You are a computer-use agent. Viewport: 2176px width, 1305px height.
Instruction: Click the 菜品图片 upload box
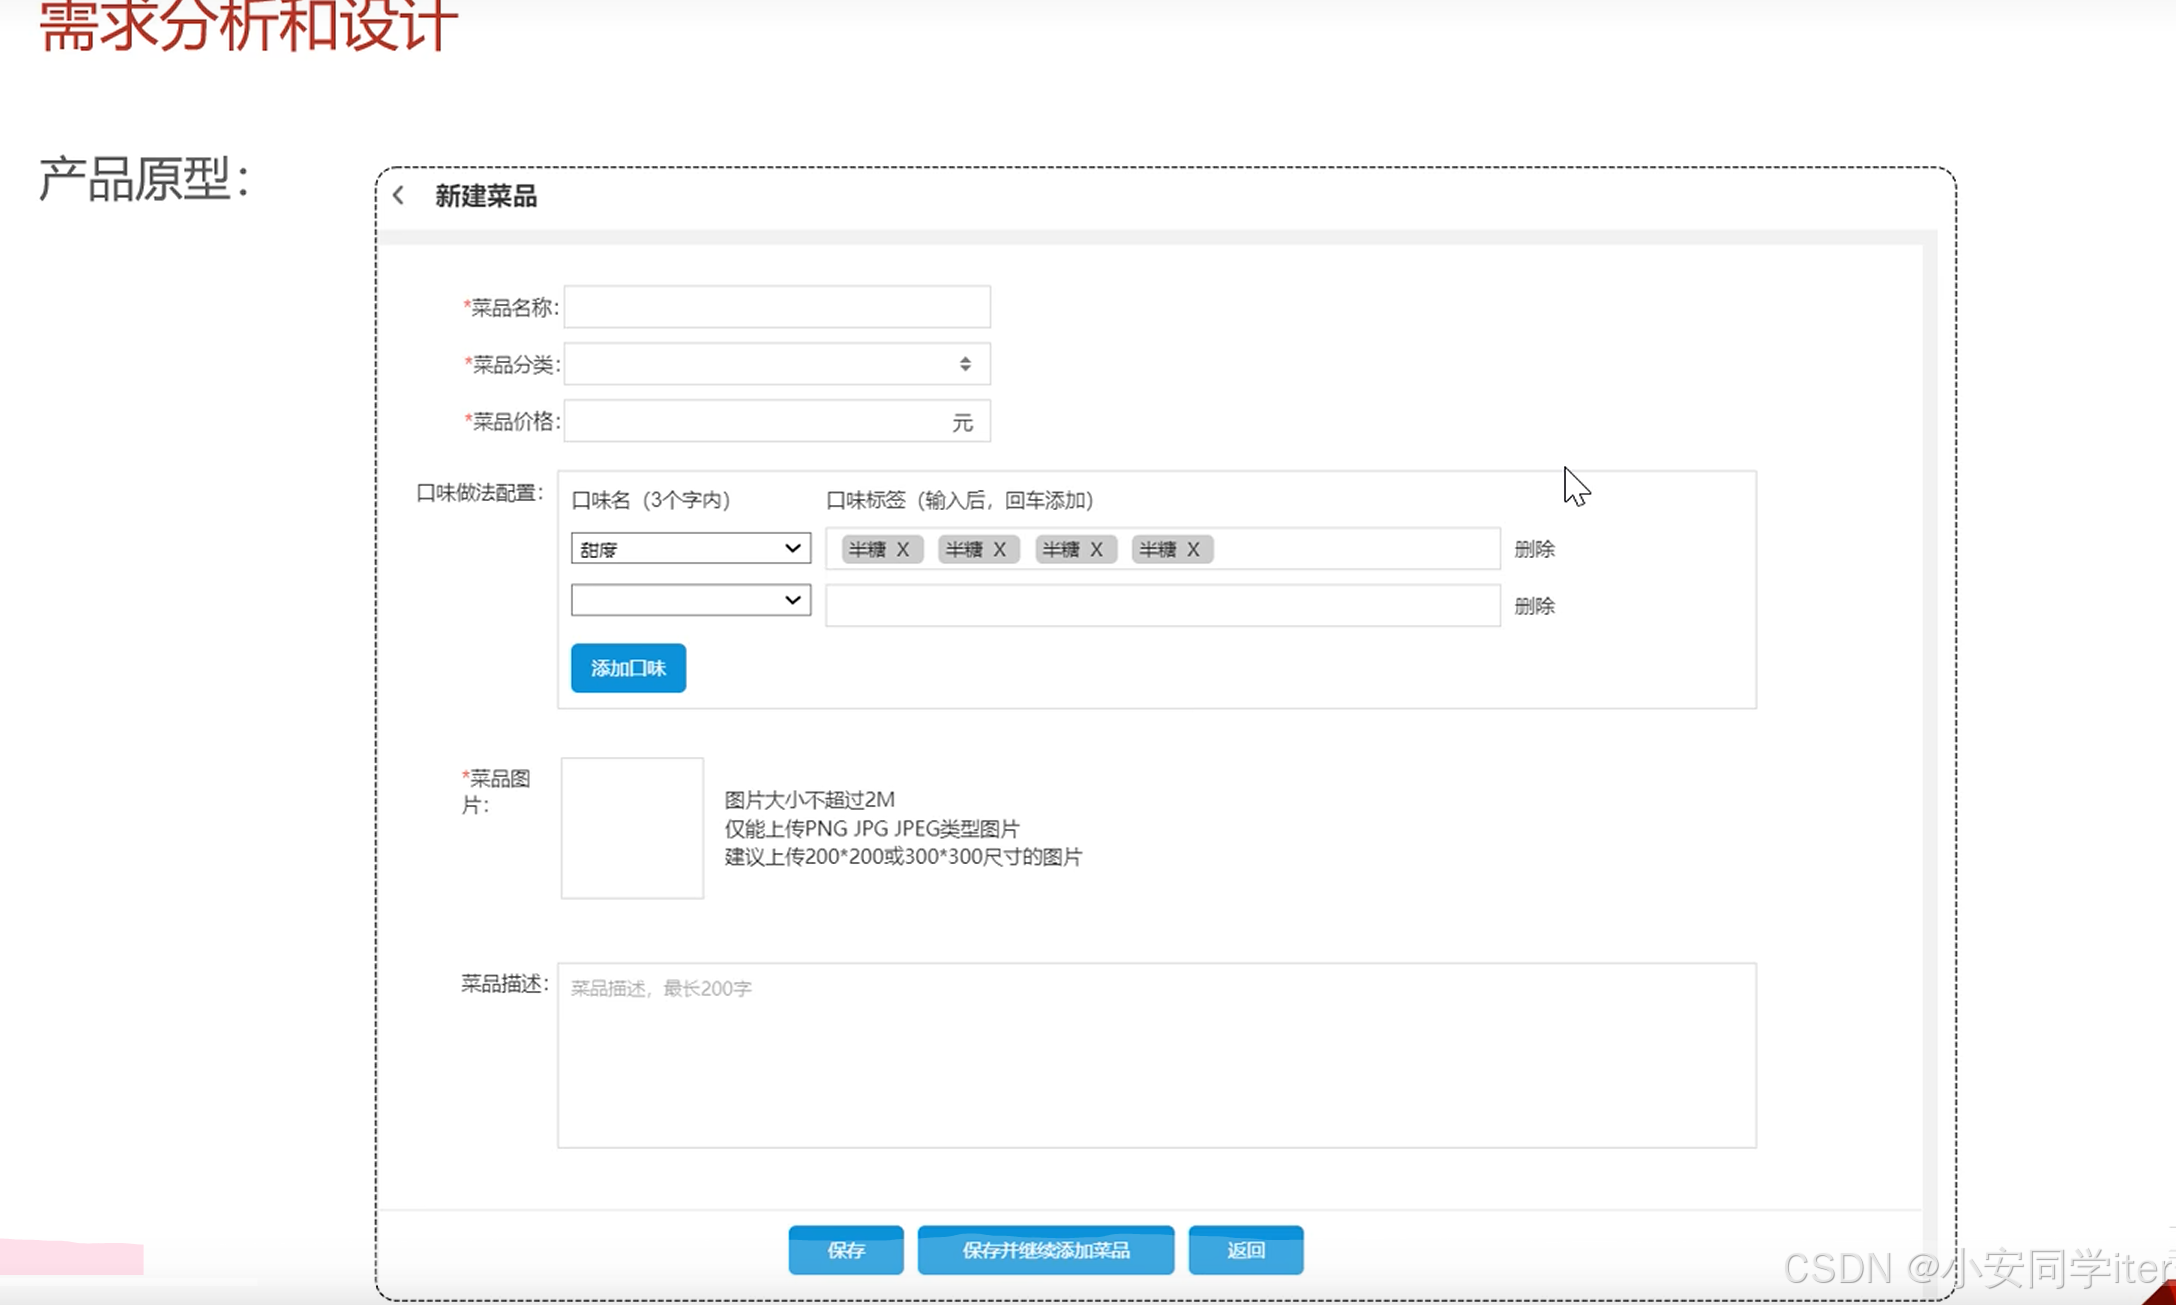point(632,828)
